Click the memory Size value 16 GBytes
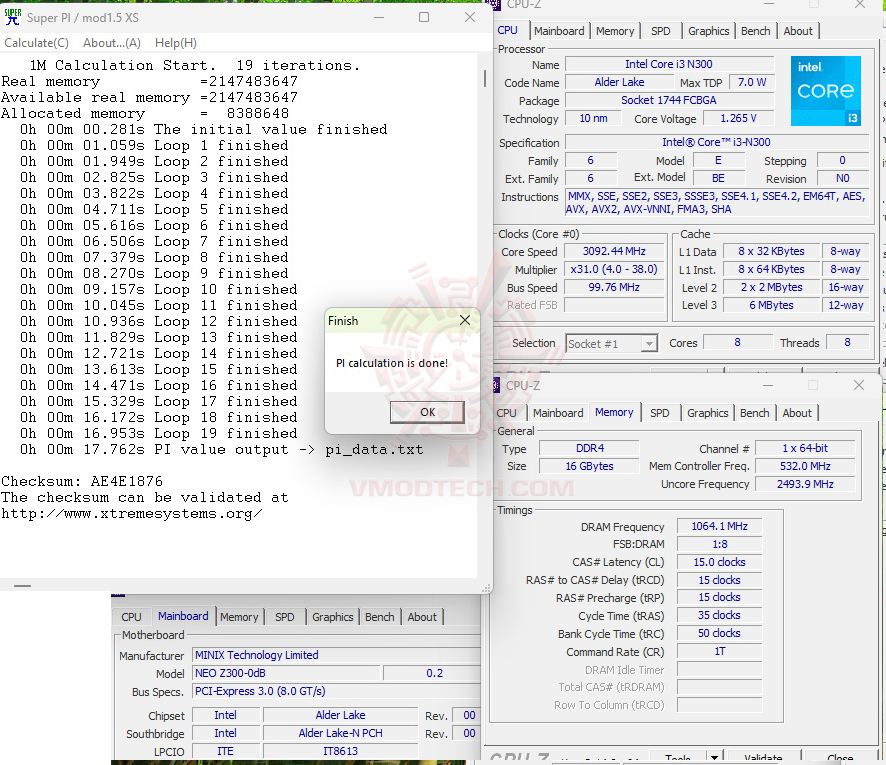 (589, 467)
